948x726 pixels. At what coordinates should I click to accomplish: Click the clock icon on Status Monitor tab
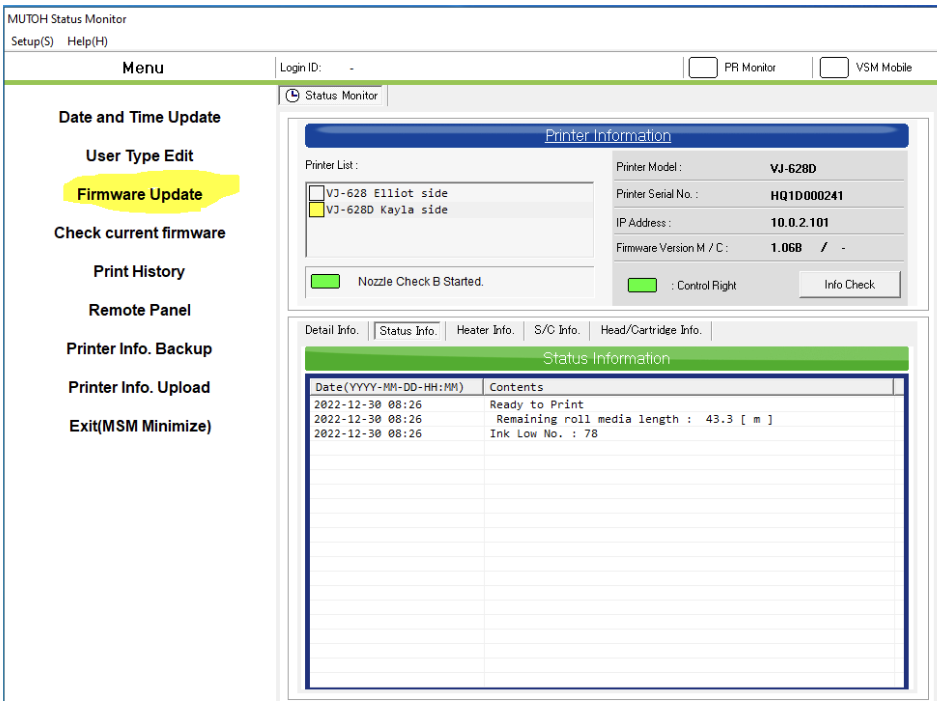point(292,96)
